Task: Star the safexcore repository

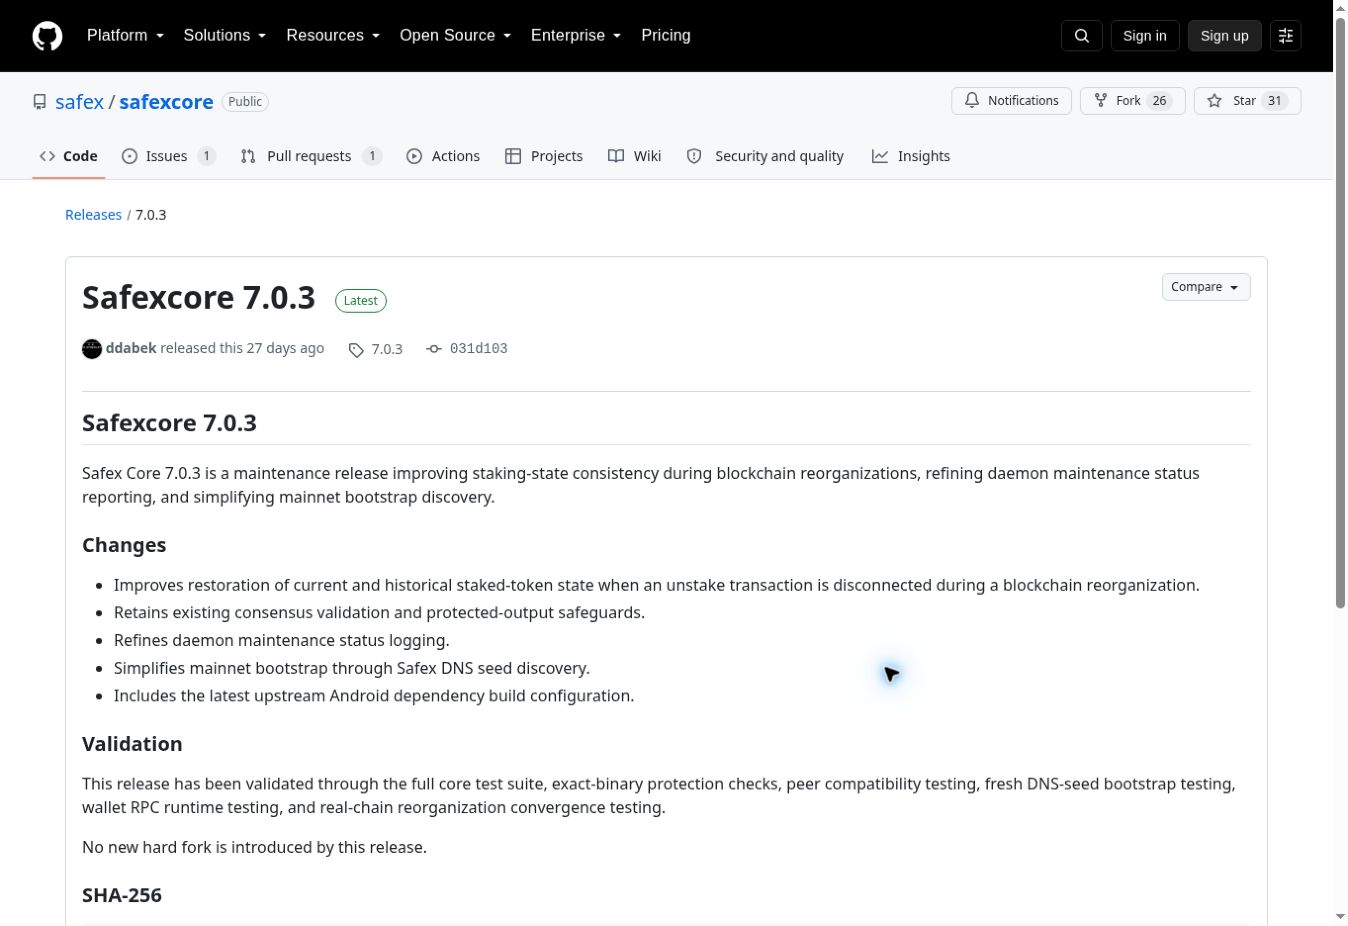Action: tap(1247, 101)
